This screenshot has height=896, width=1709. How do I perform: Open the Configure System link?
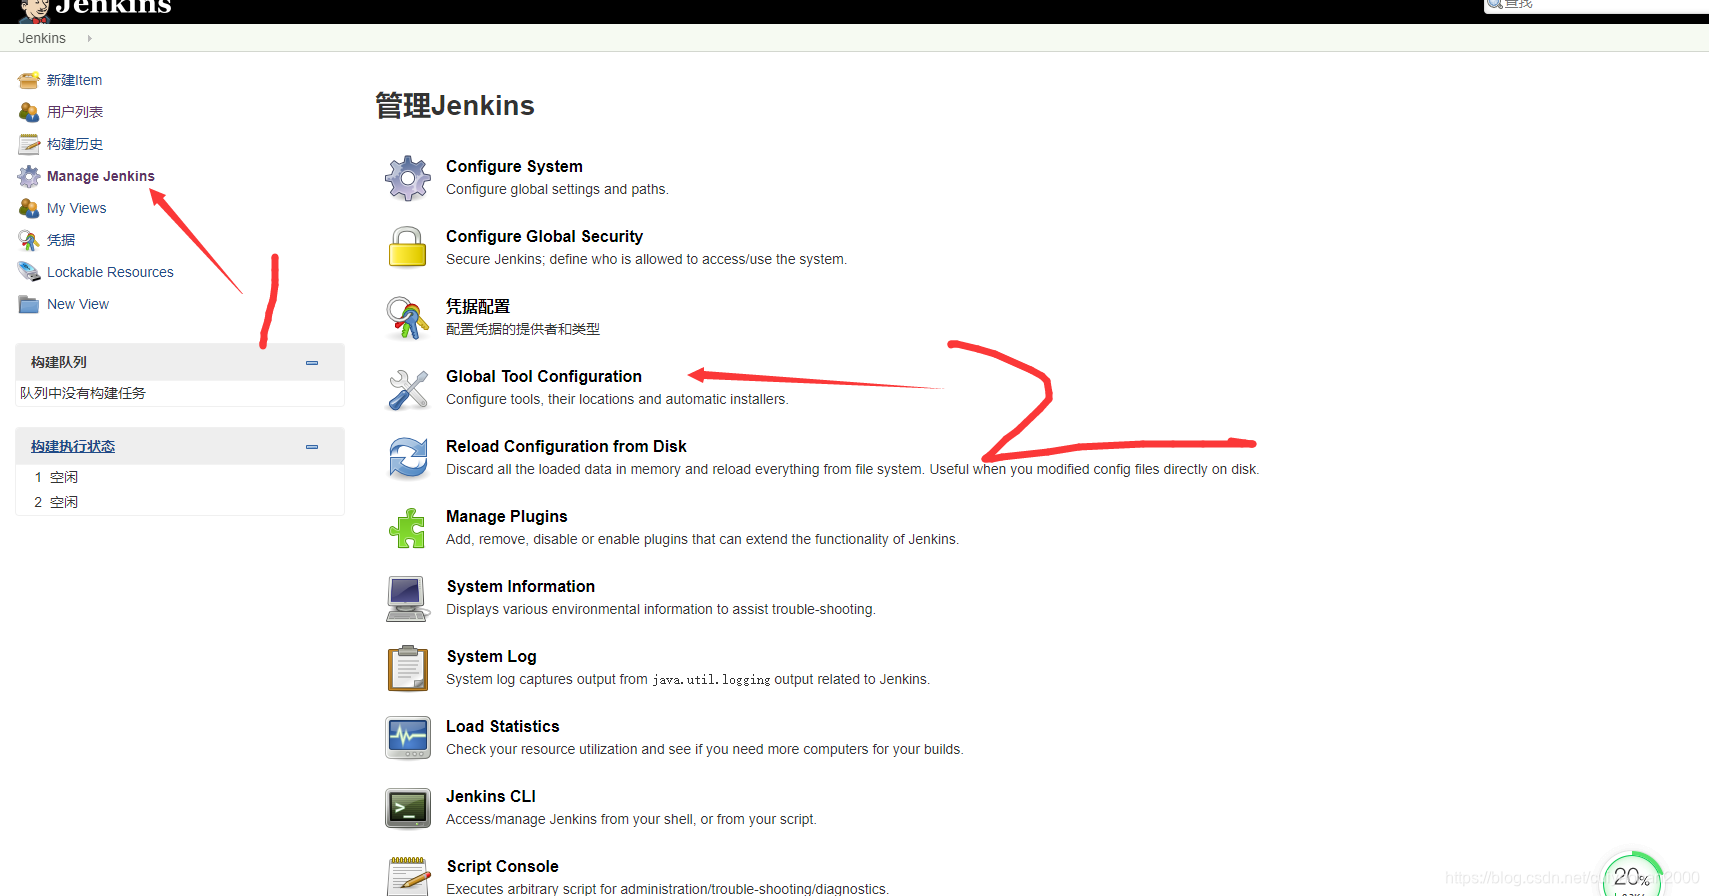pos(514,166)
